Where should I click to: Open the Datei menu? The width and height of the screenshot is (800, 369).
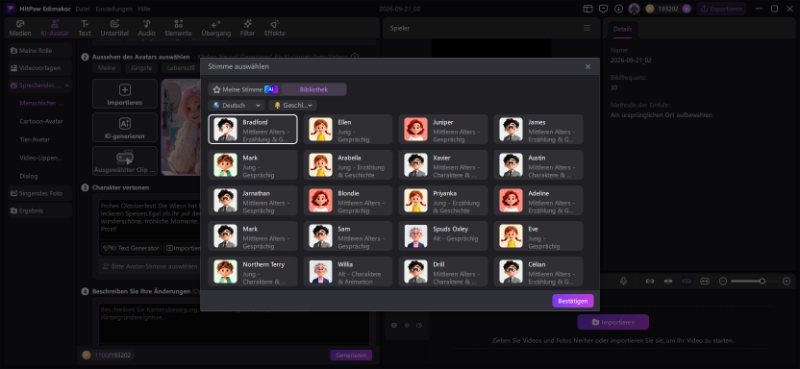pyautogui.click(x=82, y=9)
